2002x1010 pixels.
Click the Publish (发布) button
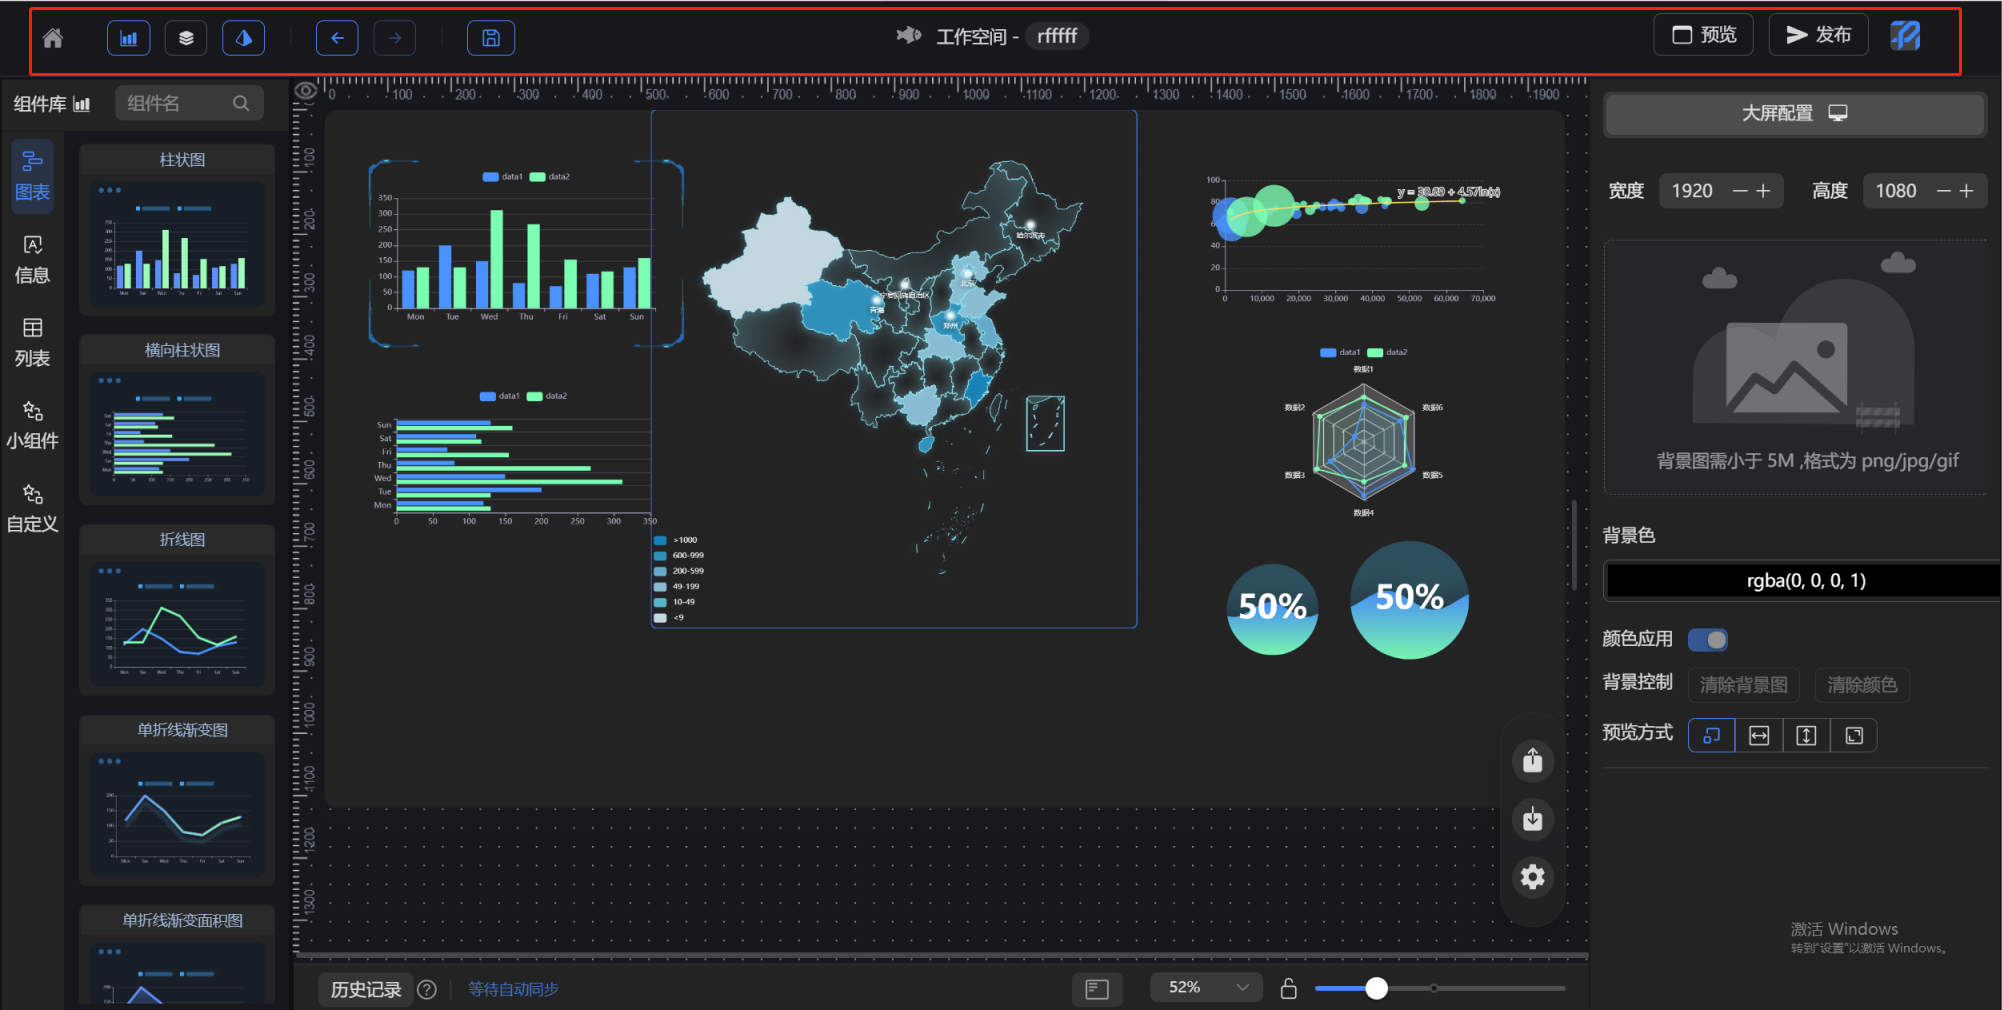click(1818, 35)
